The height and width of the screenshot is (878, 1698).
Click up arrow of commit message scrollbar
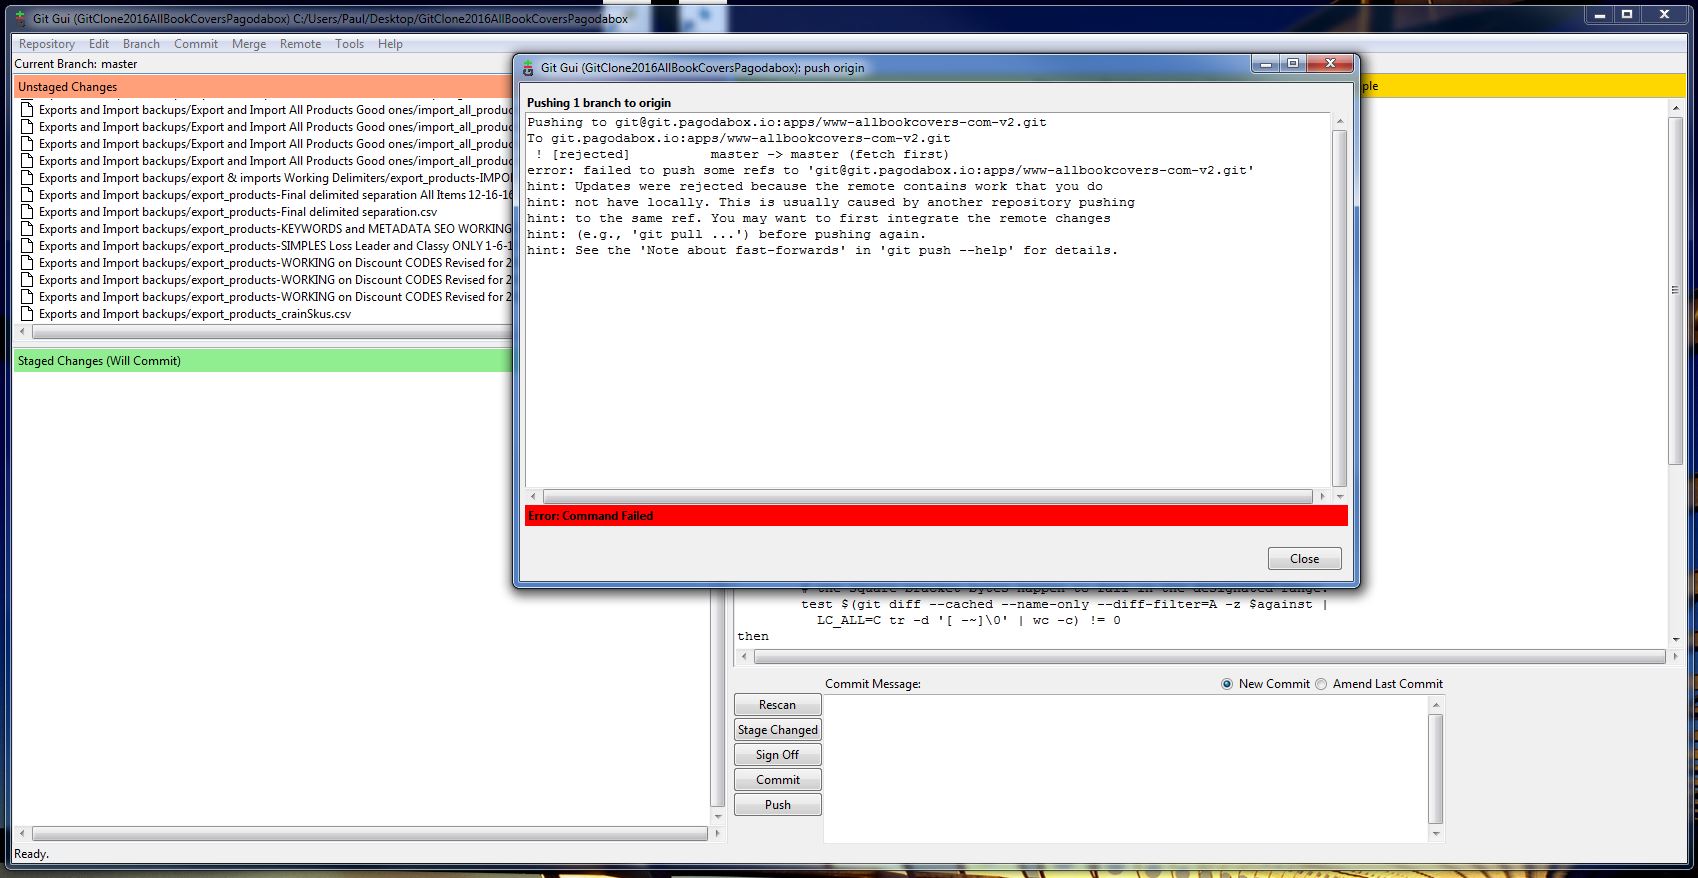pyautogui.click(x=1436, y=705)
